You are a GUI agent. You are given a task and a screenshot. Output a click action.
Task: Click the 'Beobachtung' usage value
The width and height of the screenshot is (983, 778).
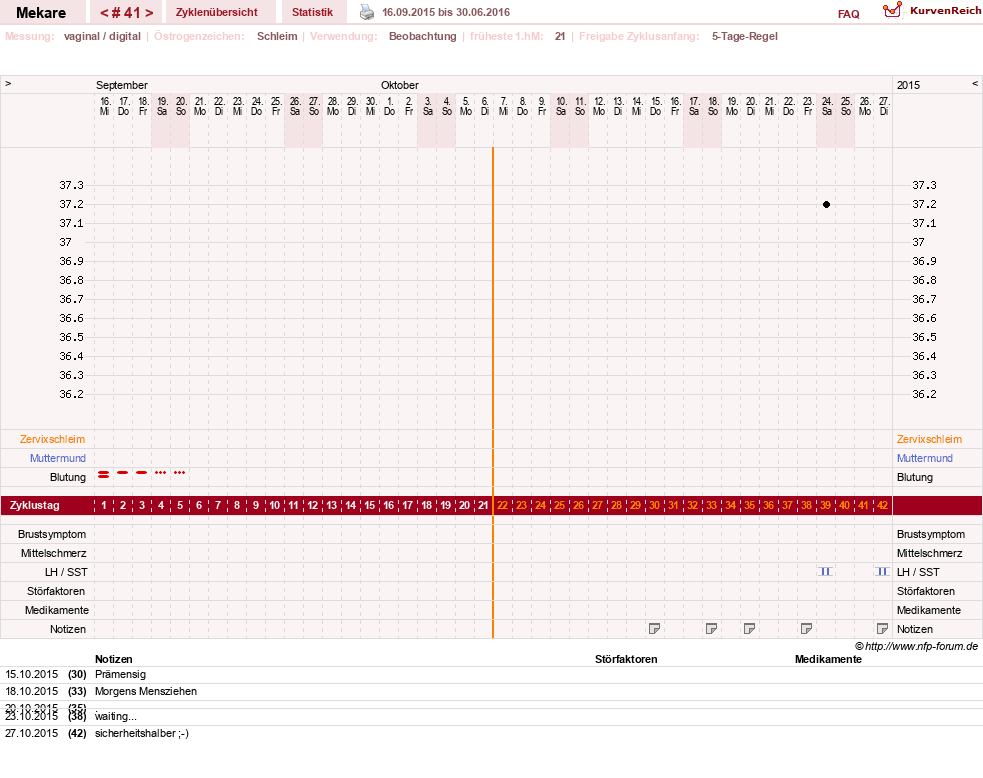click(x=423, y=36)
